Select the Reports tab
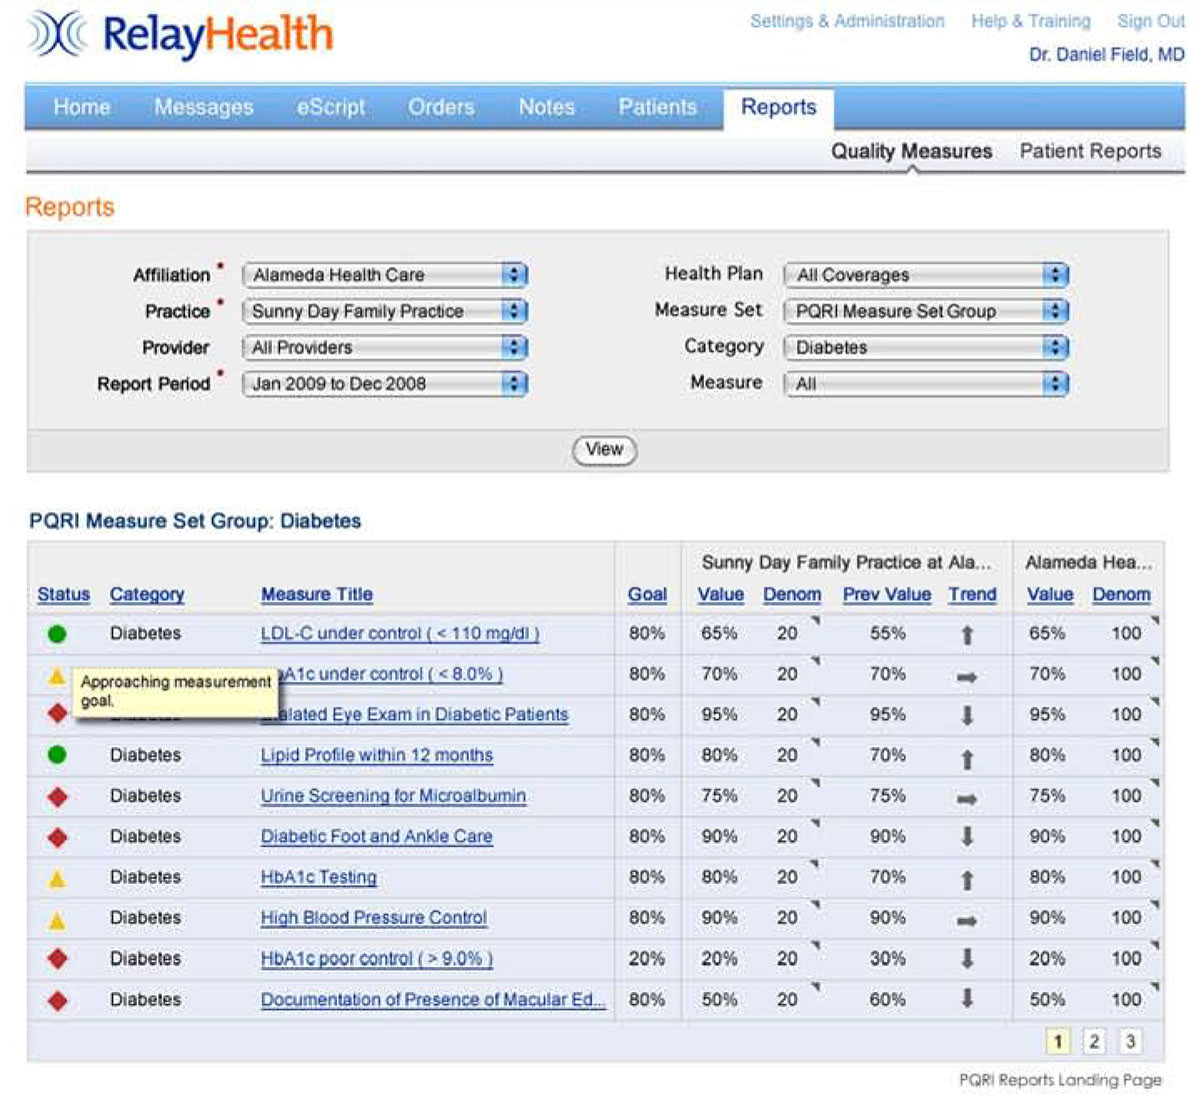The height and width of the screenshot is (1108, 1200). pos(779,108)
